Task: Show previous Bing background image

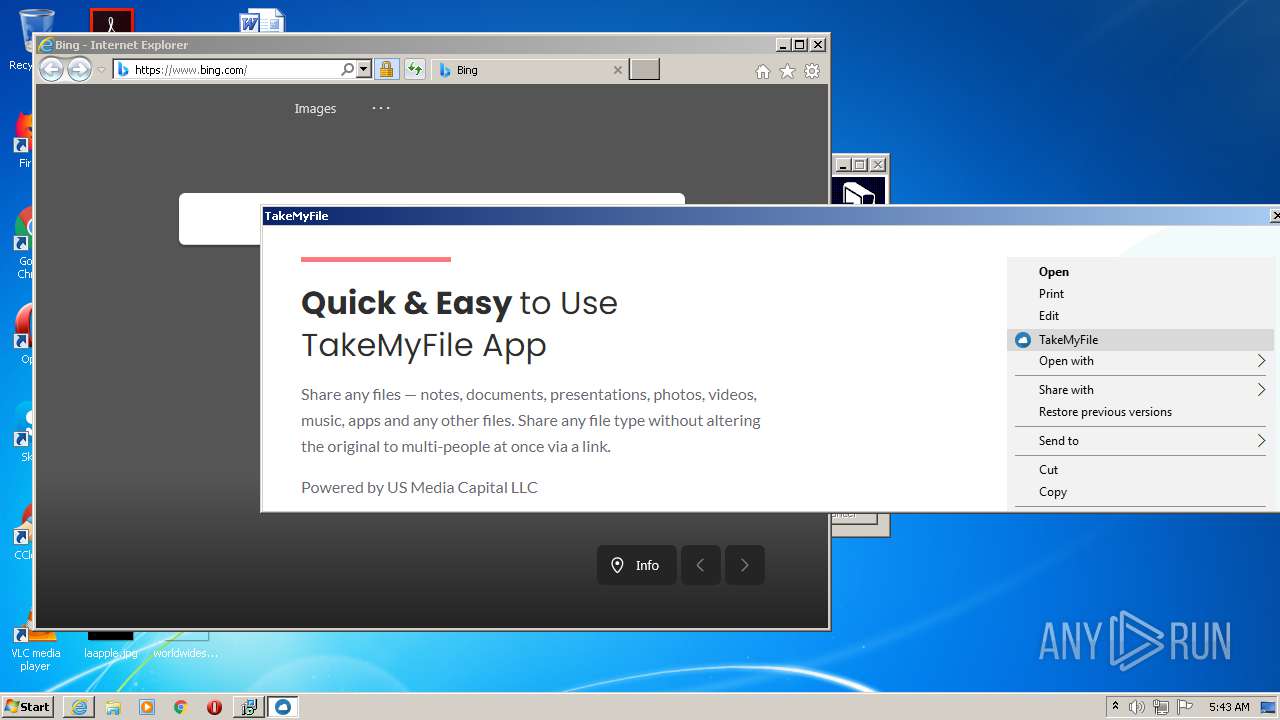Action: coord(701,565)
